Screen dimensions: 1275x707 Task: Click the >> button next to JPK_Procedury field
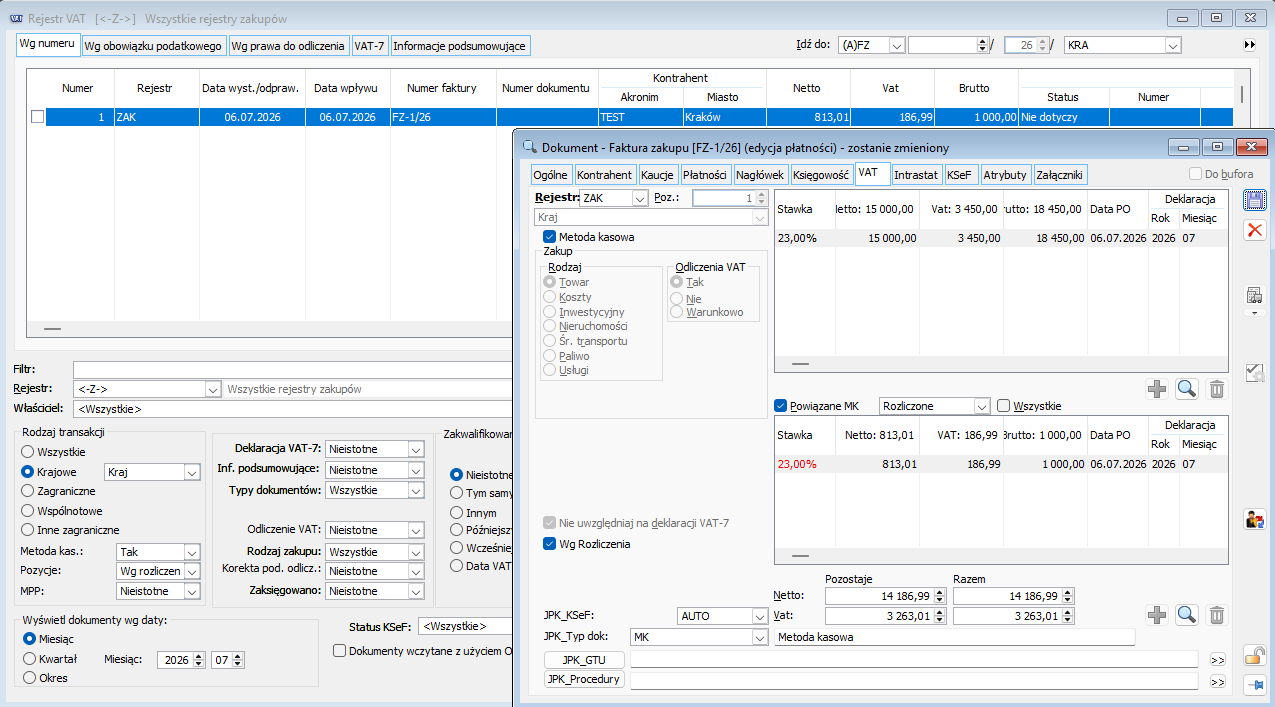[1217, 681]
